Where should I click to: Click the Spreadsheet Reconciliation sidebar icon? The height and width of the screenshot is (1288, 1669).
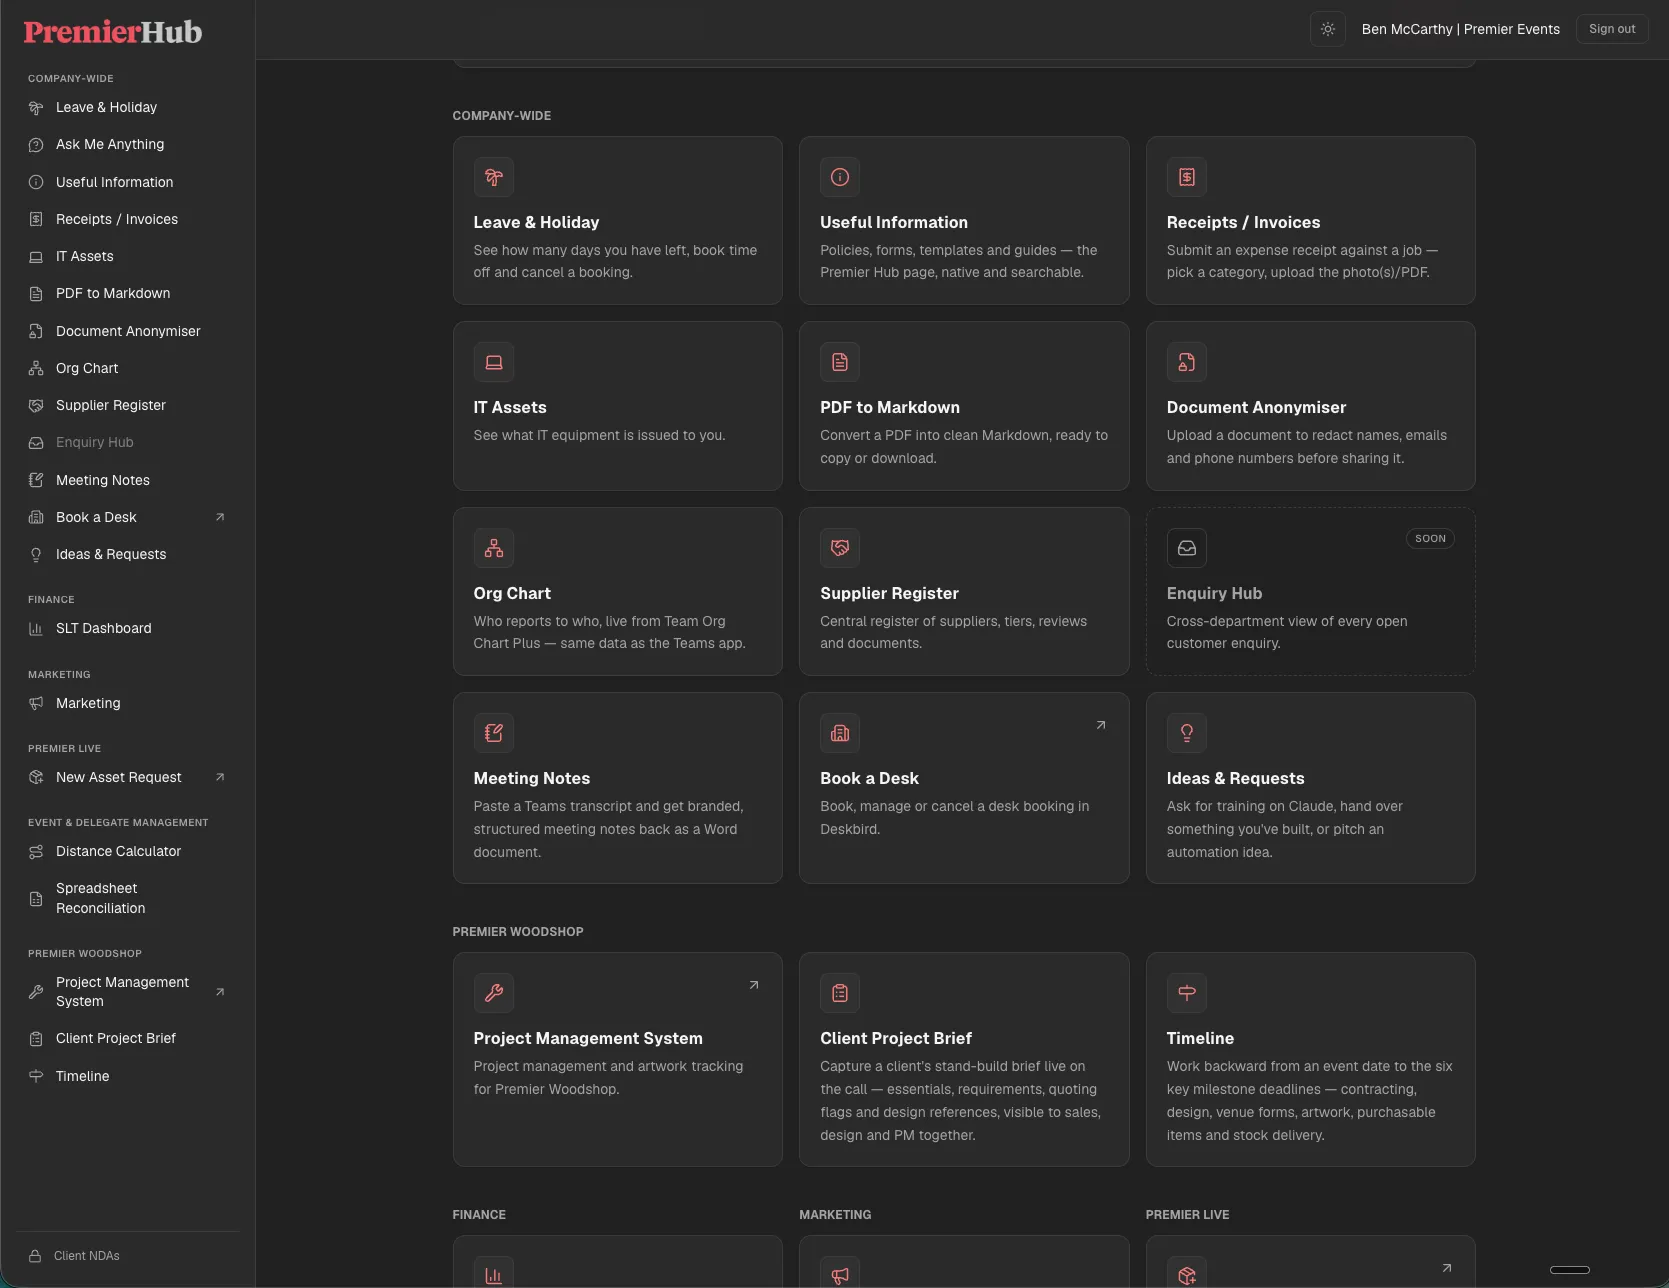coord(36,898)
